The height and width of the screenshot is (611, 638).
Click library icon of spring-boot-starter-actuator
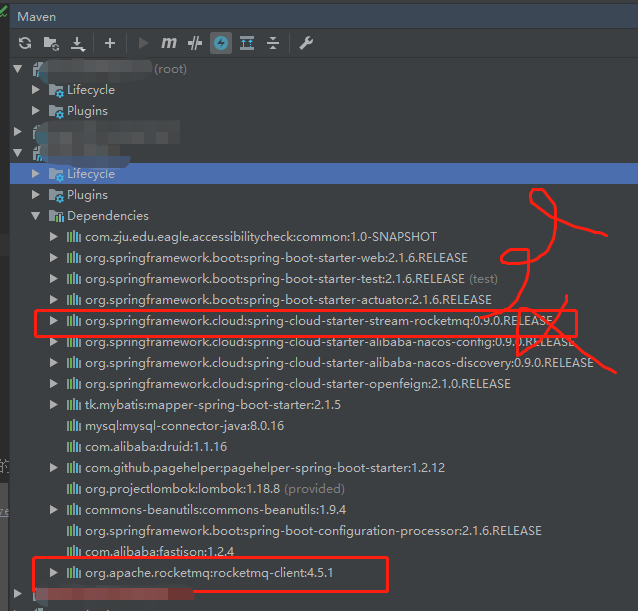(x=74, y=300)
